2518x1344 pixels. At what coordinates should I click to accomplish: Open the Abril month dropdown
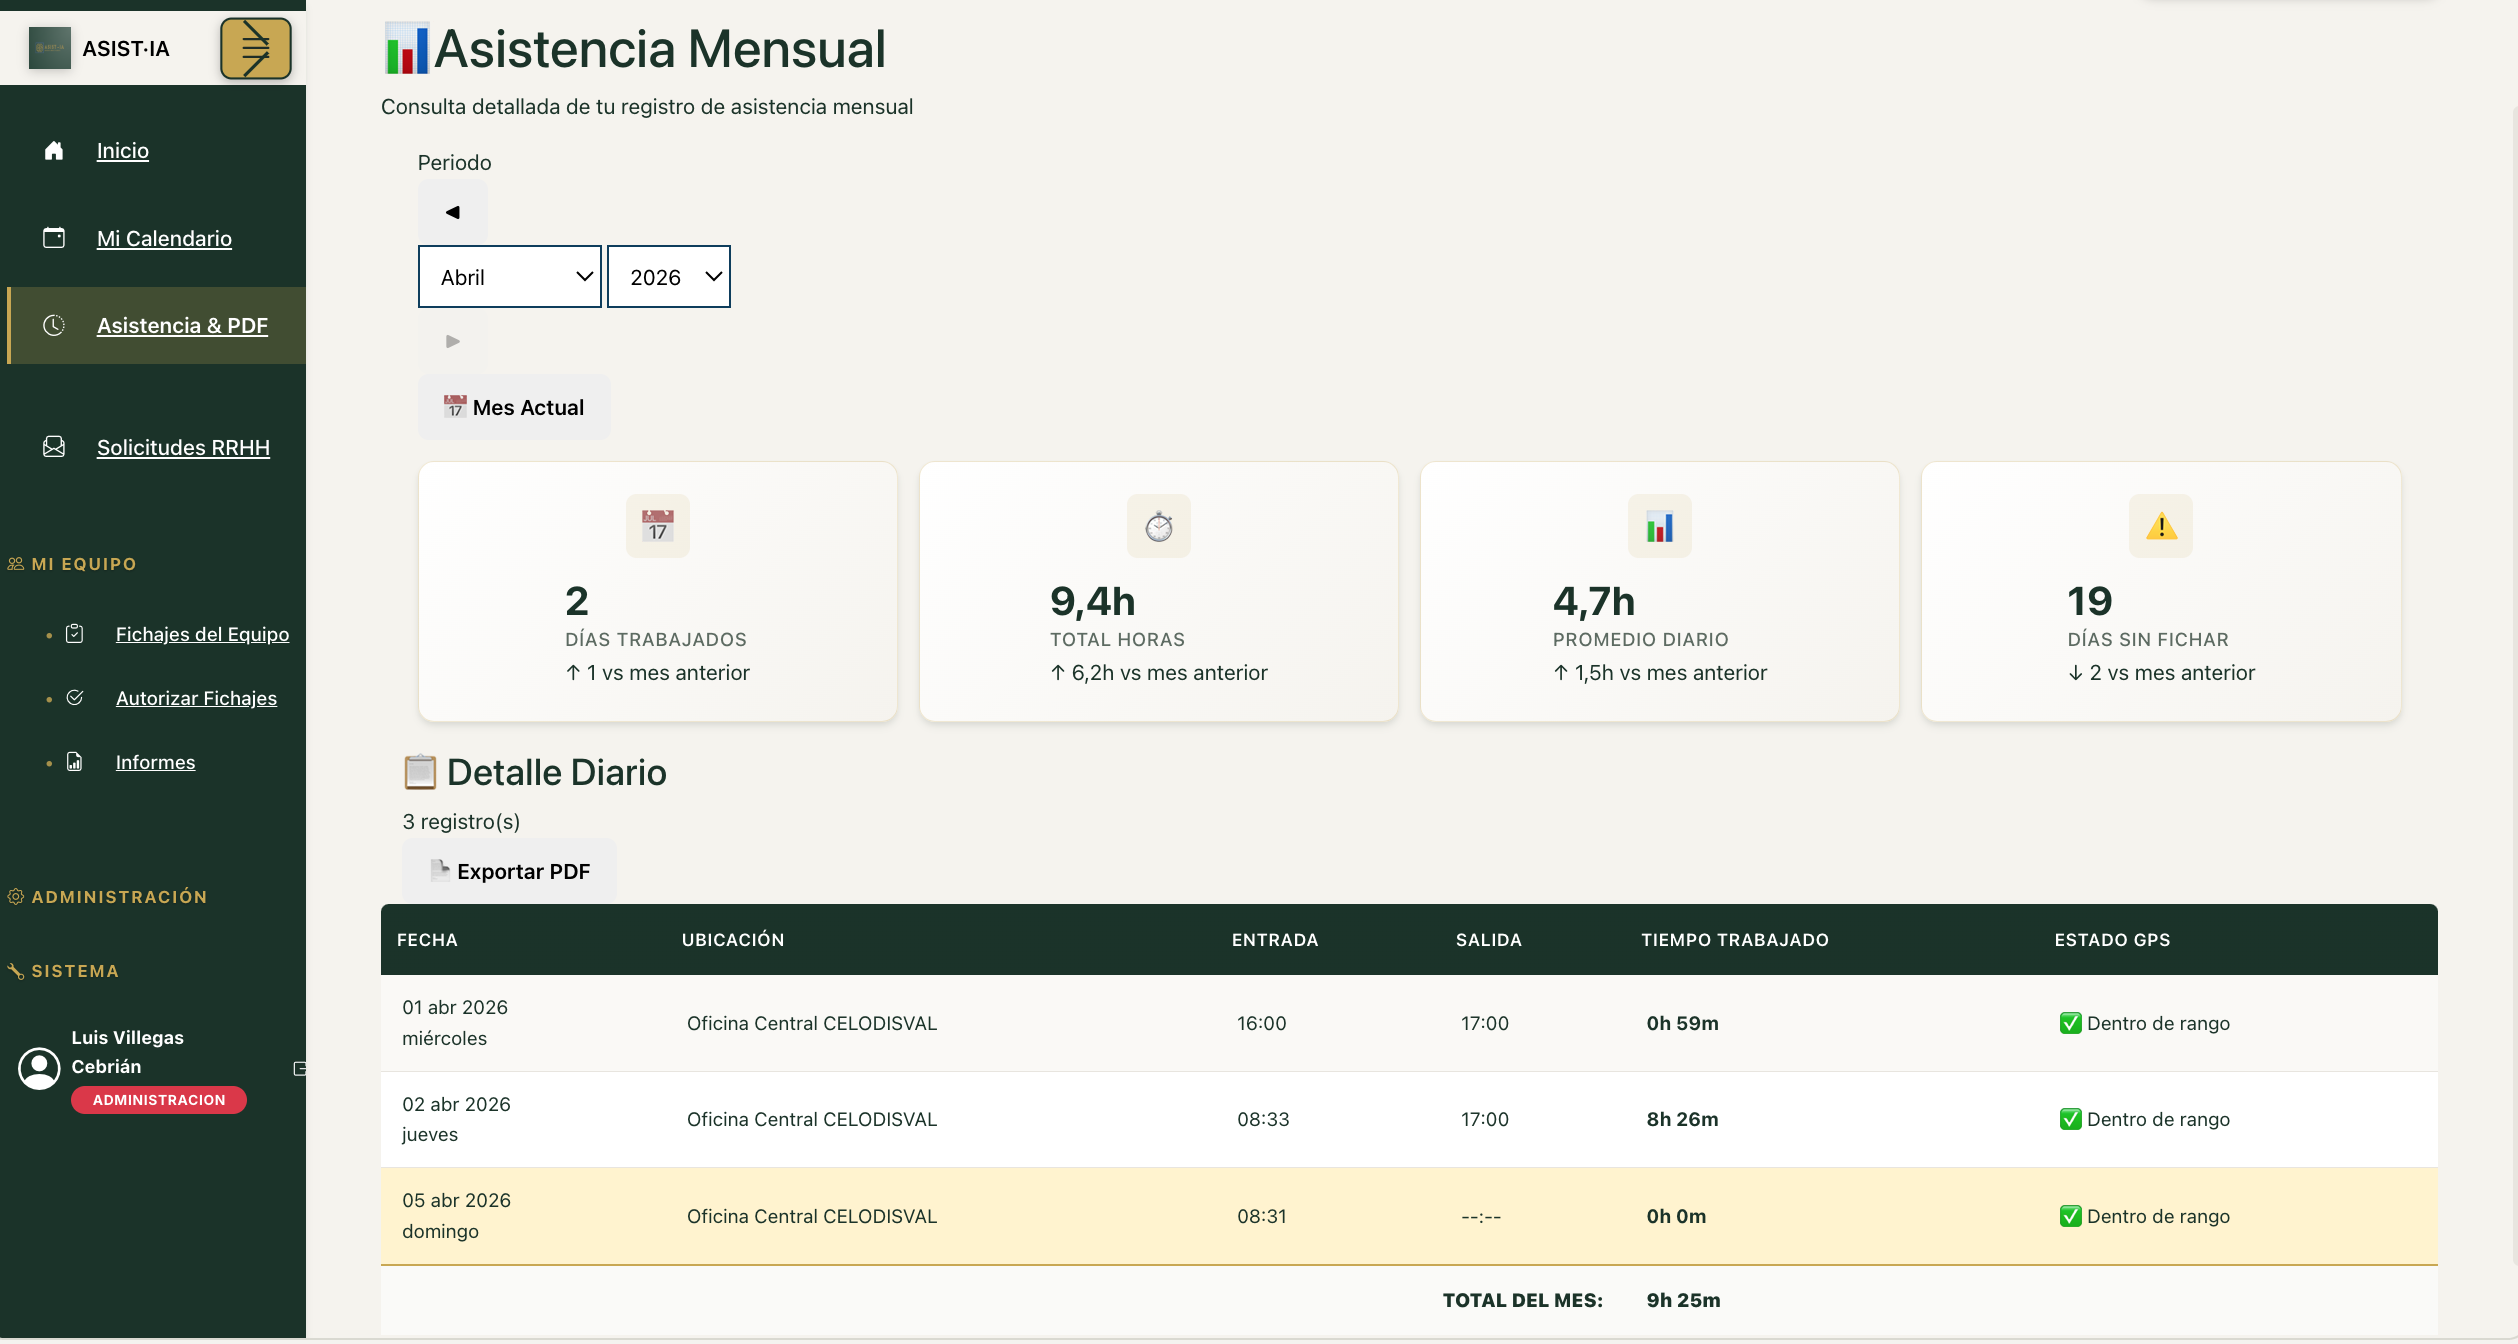[x=509, y=277]
